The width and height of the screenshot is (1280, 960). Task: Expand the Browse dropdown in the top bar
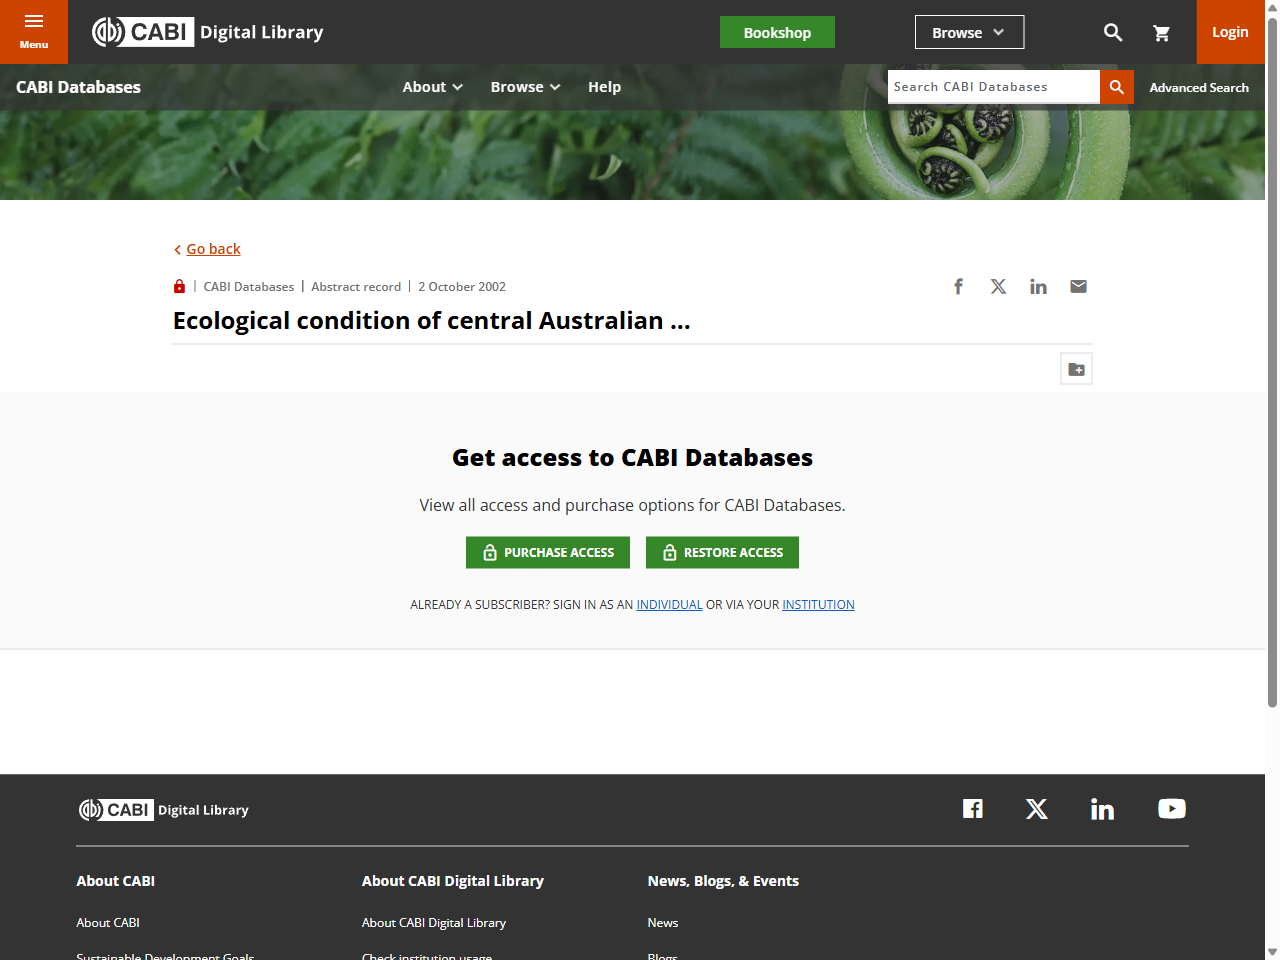pos(968,32)
